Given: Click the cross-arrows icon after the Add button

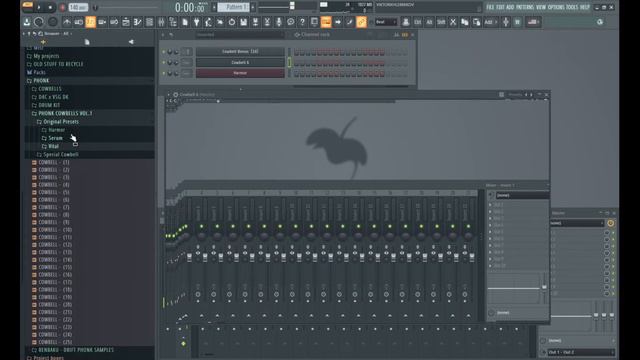Looking at the screenshot, I should pos(506,22).
